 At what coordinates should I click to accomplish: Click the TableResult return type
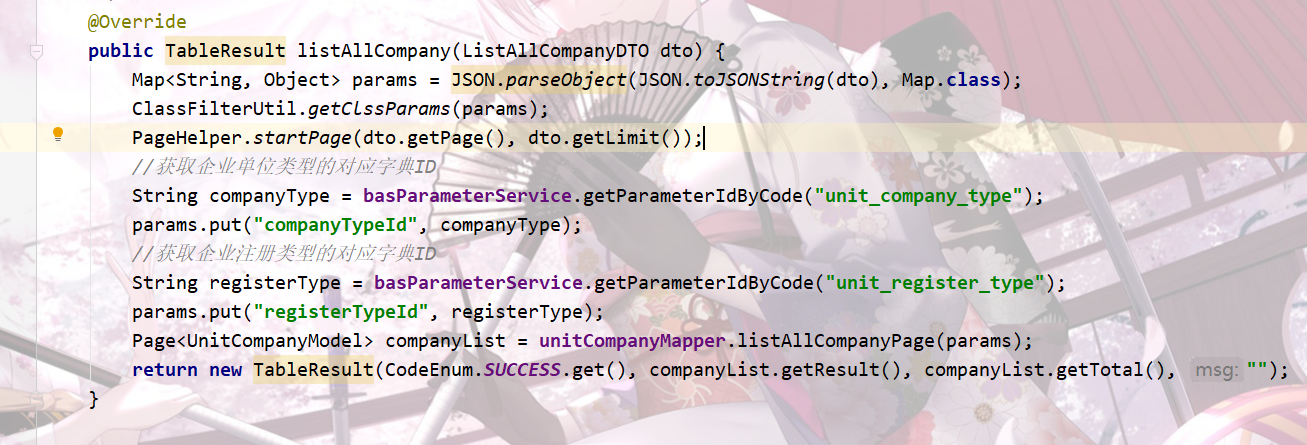(x=225, y=50)
